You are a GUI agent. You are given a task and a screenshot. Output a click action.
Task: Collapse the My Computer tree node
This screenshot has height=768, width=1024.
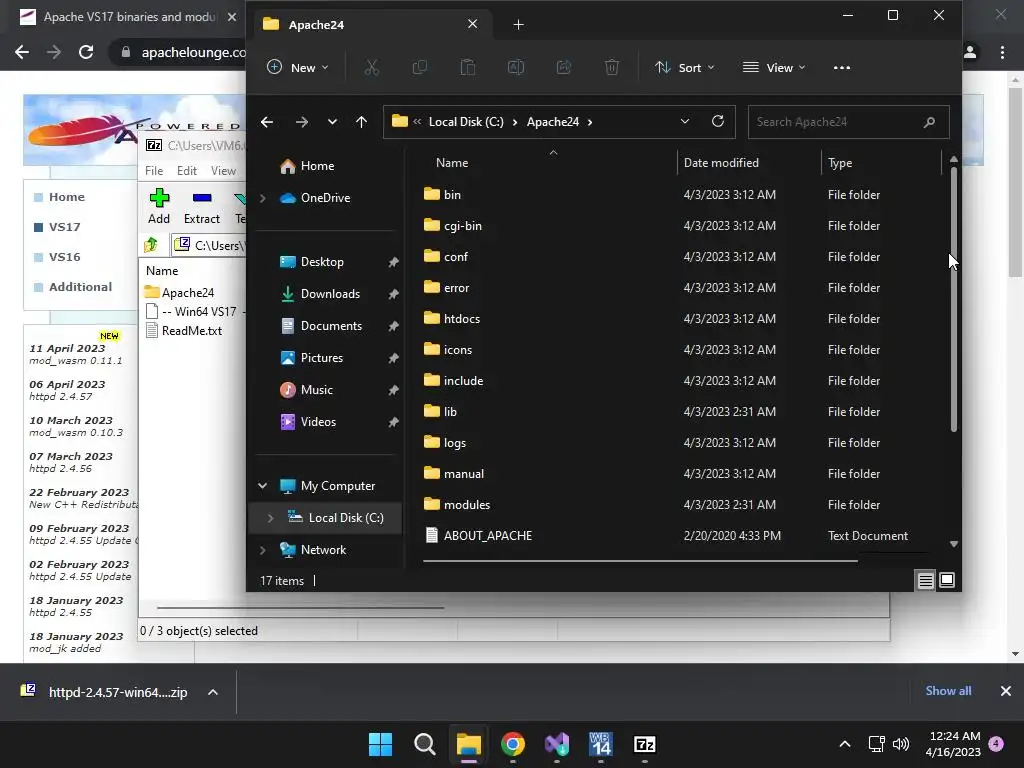pos(263,486)
